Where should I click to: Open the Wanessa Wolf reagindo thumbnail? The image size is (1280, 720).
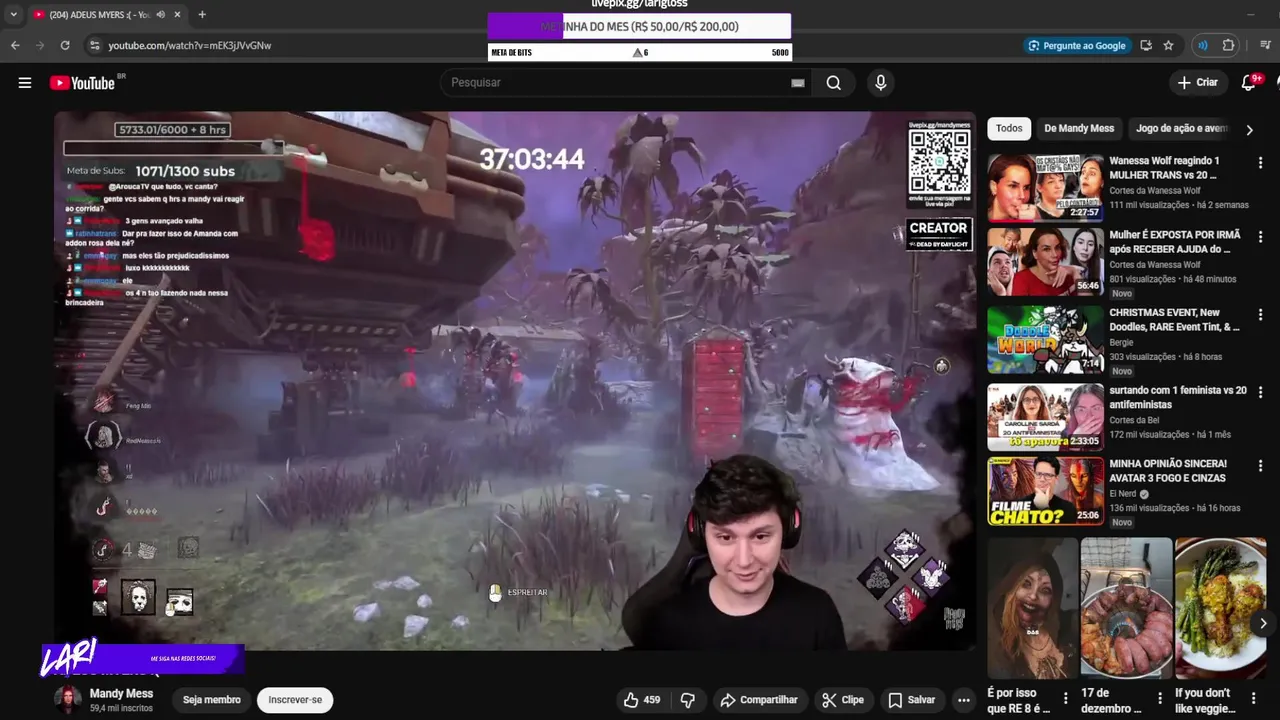click(1046, 187)
